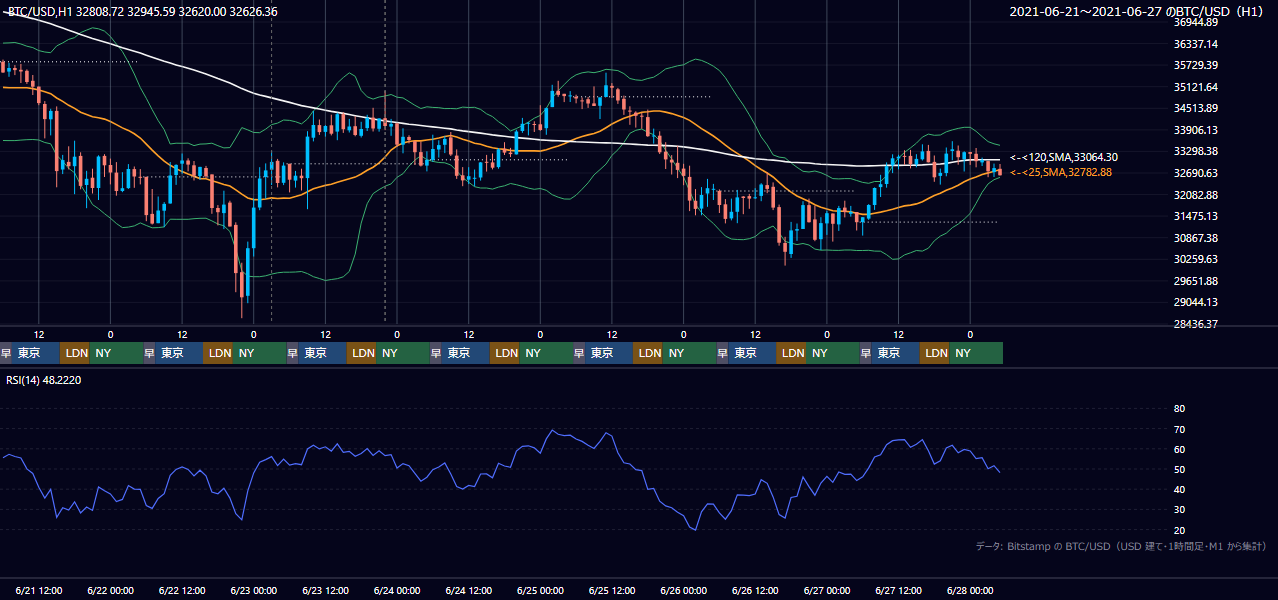Image resolution: width=1278 pixels, height=600 pixels.
Task: Click the Bitstamp data source attribution text
Action: click(1121, 546)
